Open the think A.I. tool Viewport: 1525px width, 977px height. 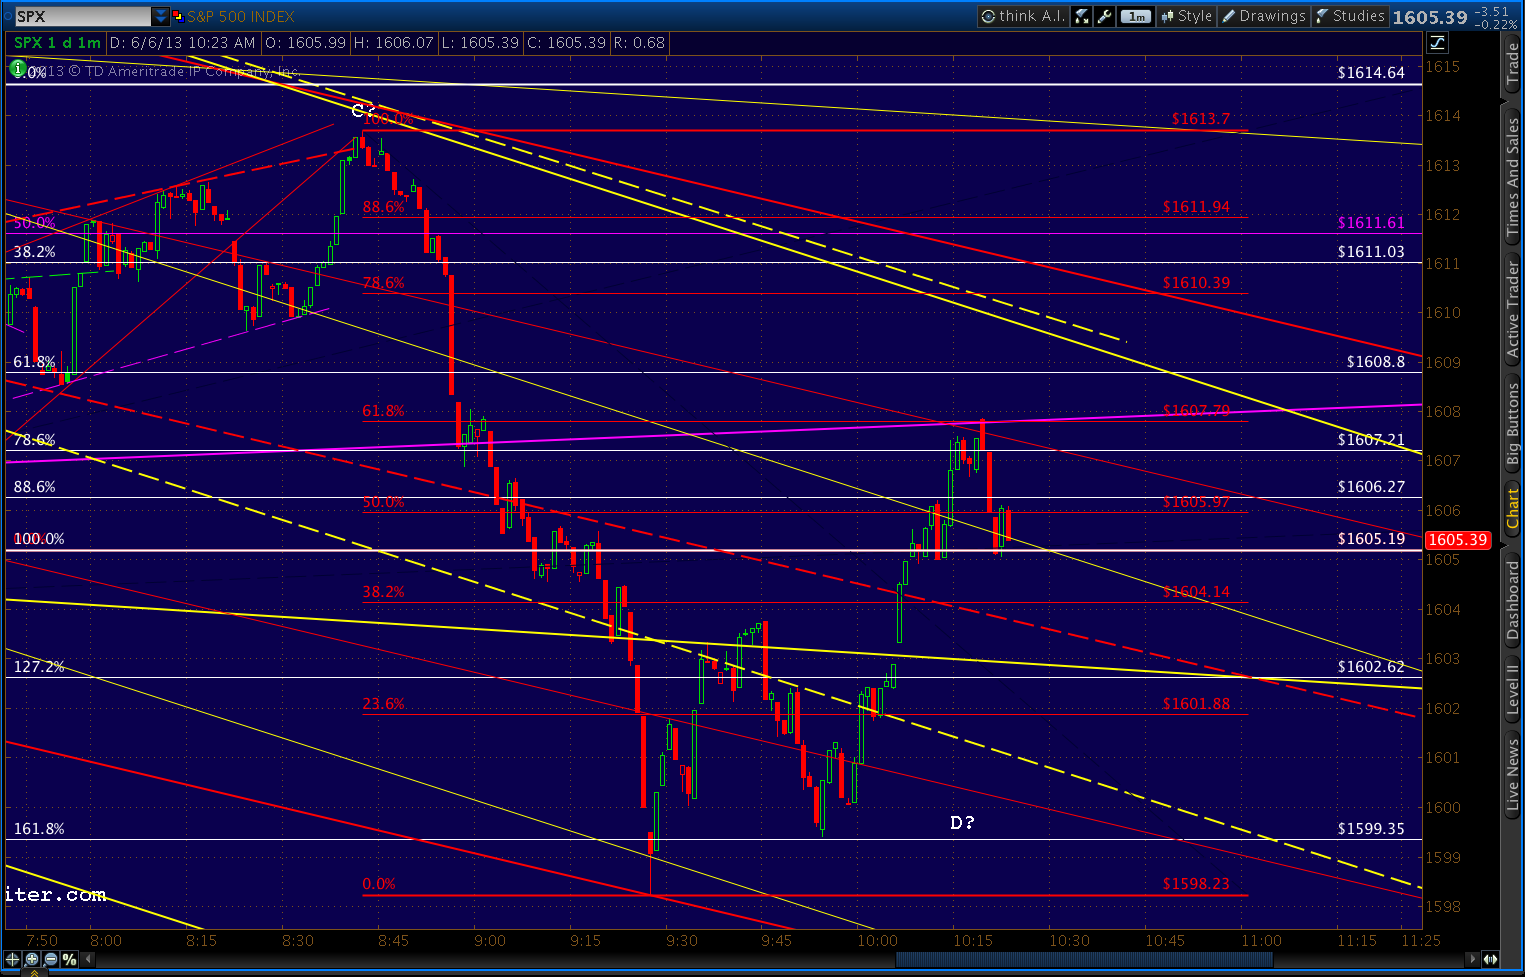point(1023,16)
